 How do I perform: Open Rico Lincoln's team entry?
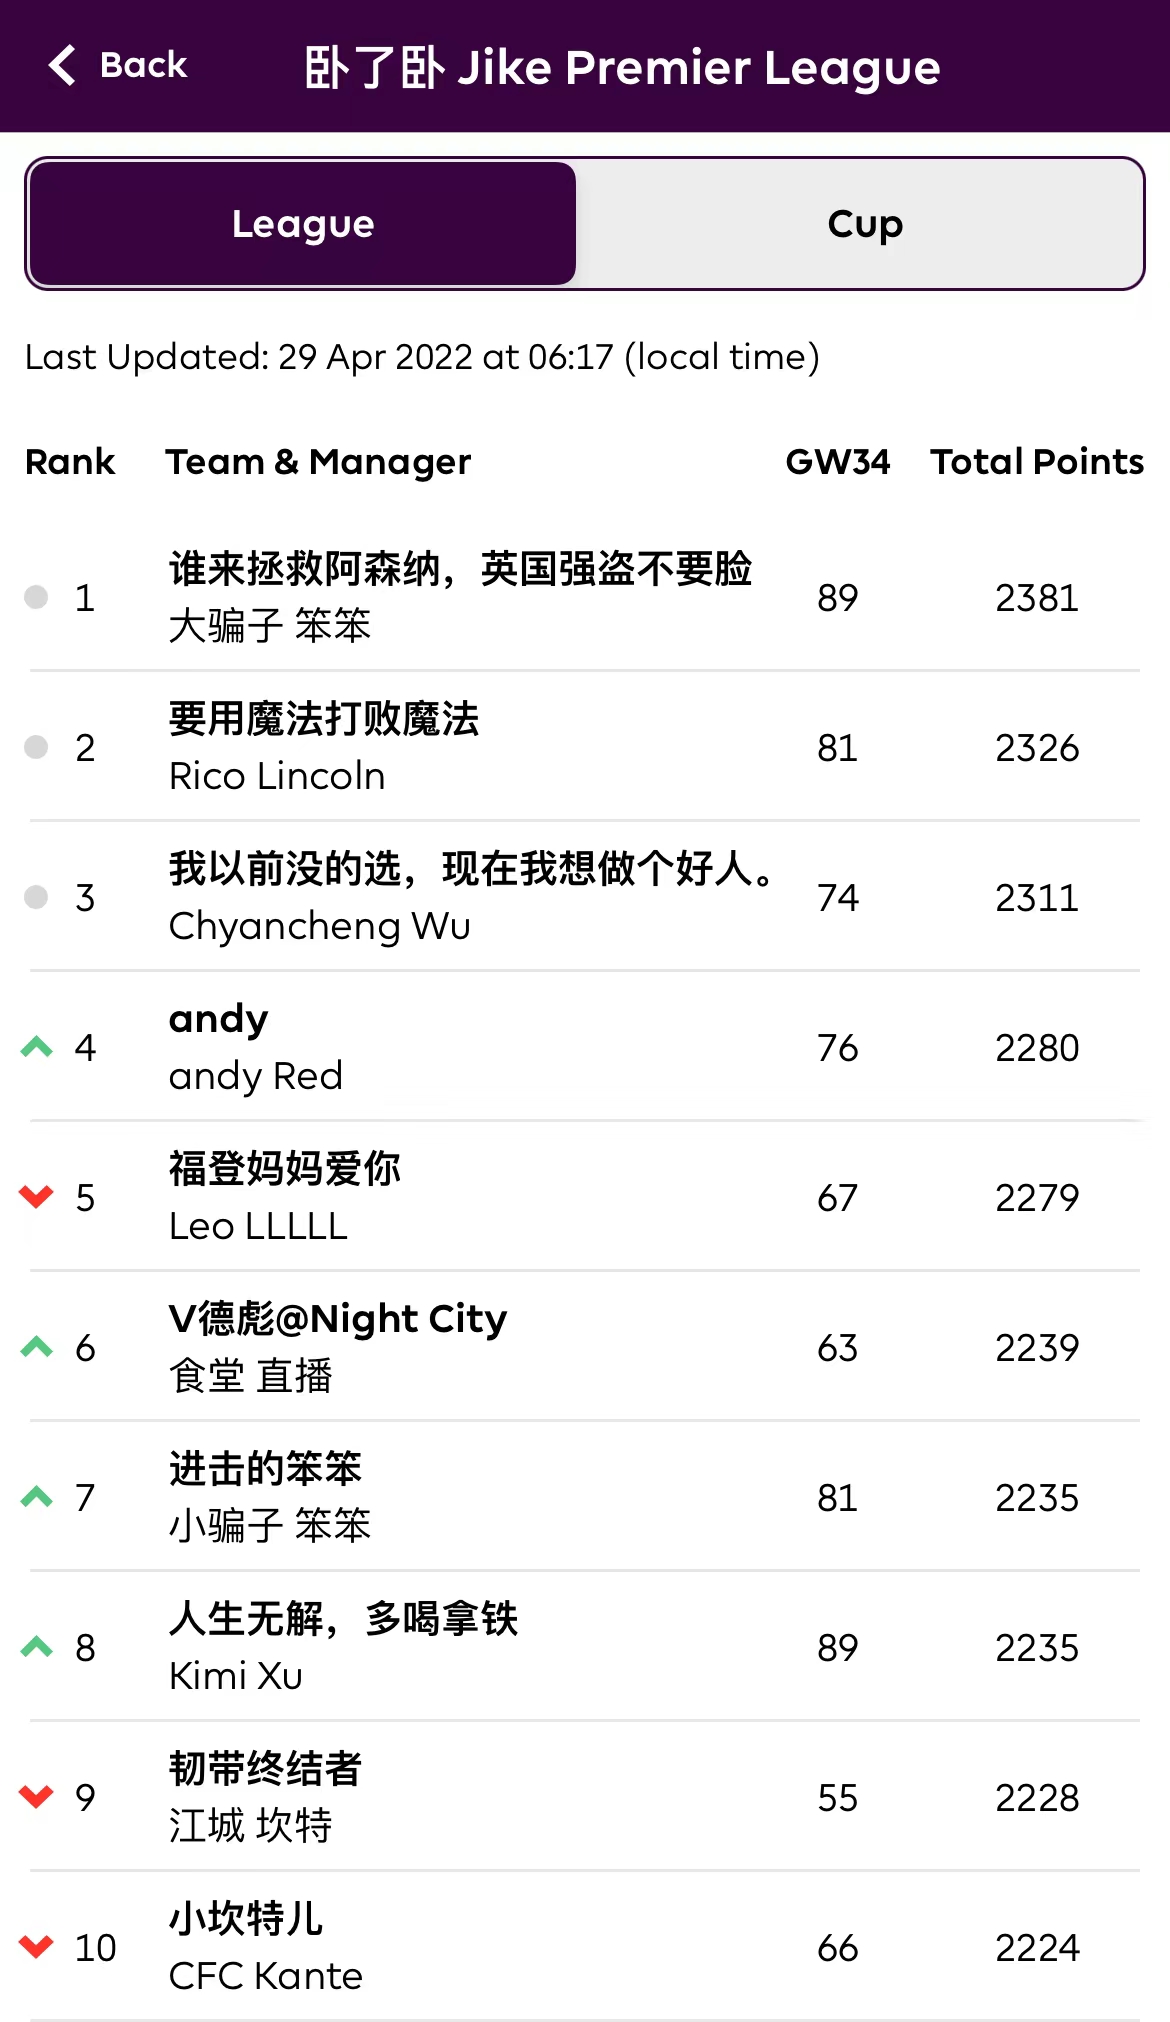point(277,776)
